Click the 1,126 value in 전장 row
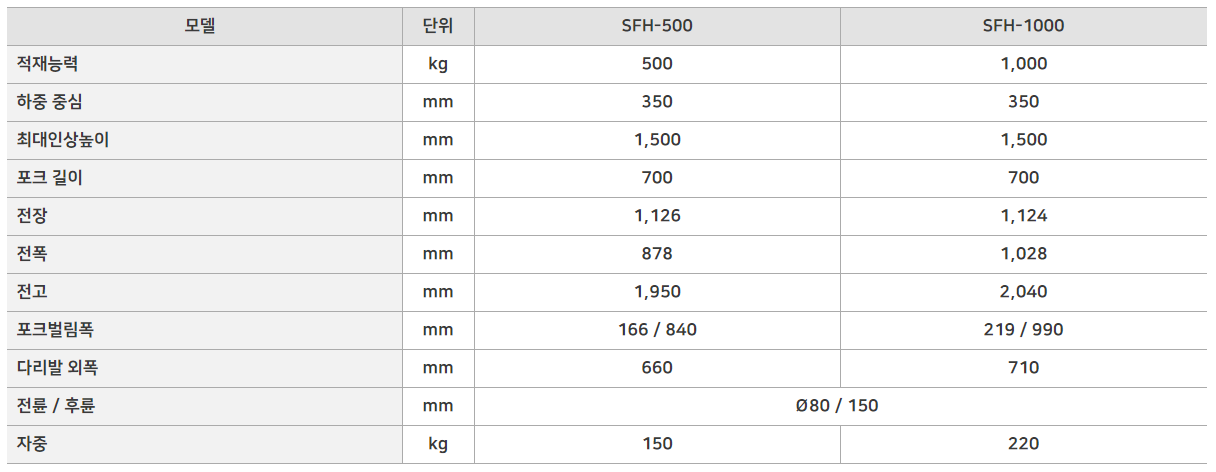The width and height of the screenshot is (1216, 472). click(657, 216)
